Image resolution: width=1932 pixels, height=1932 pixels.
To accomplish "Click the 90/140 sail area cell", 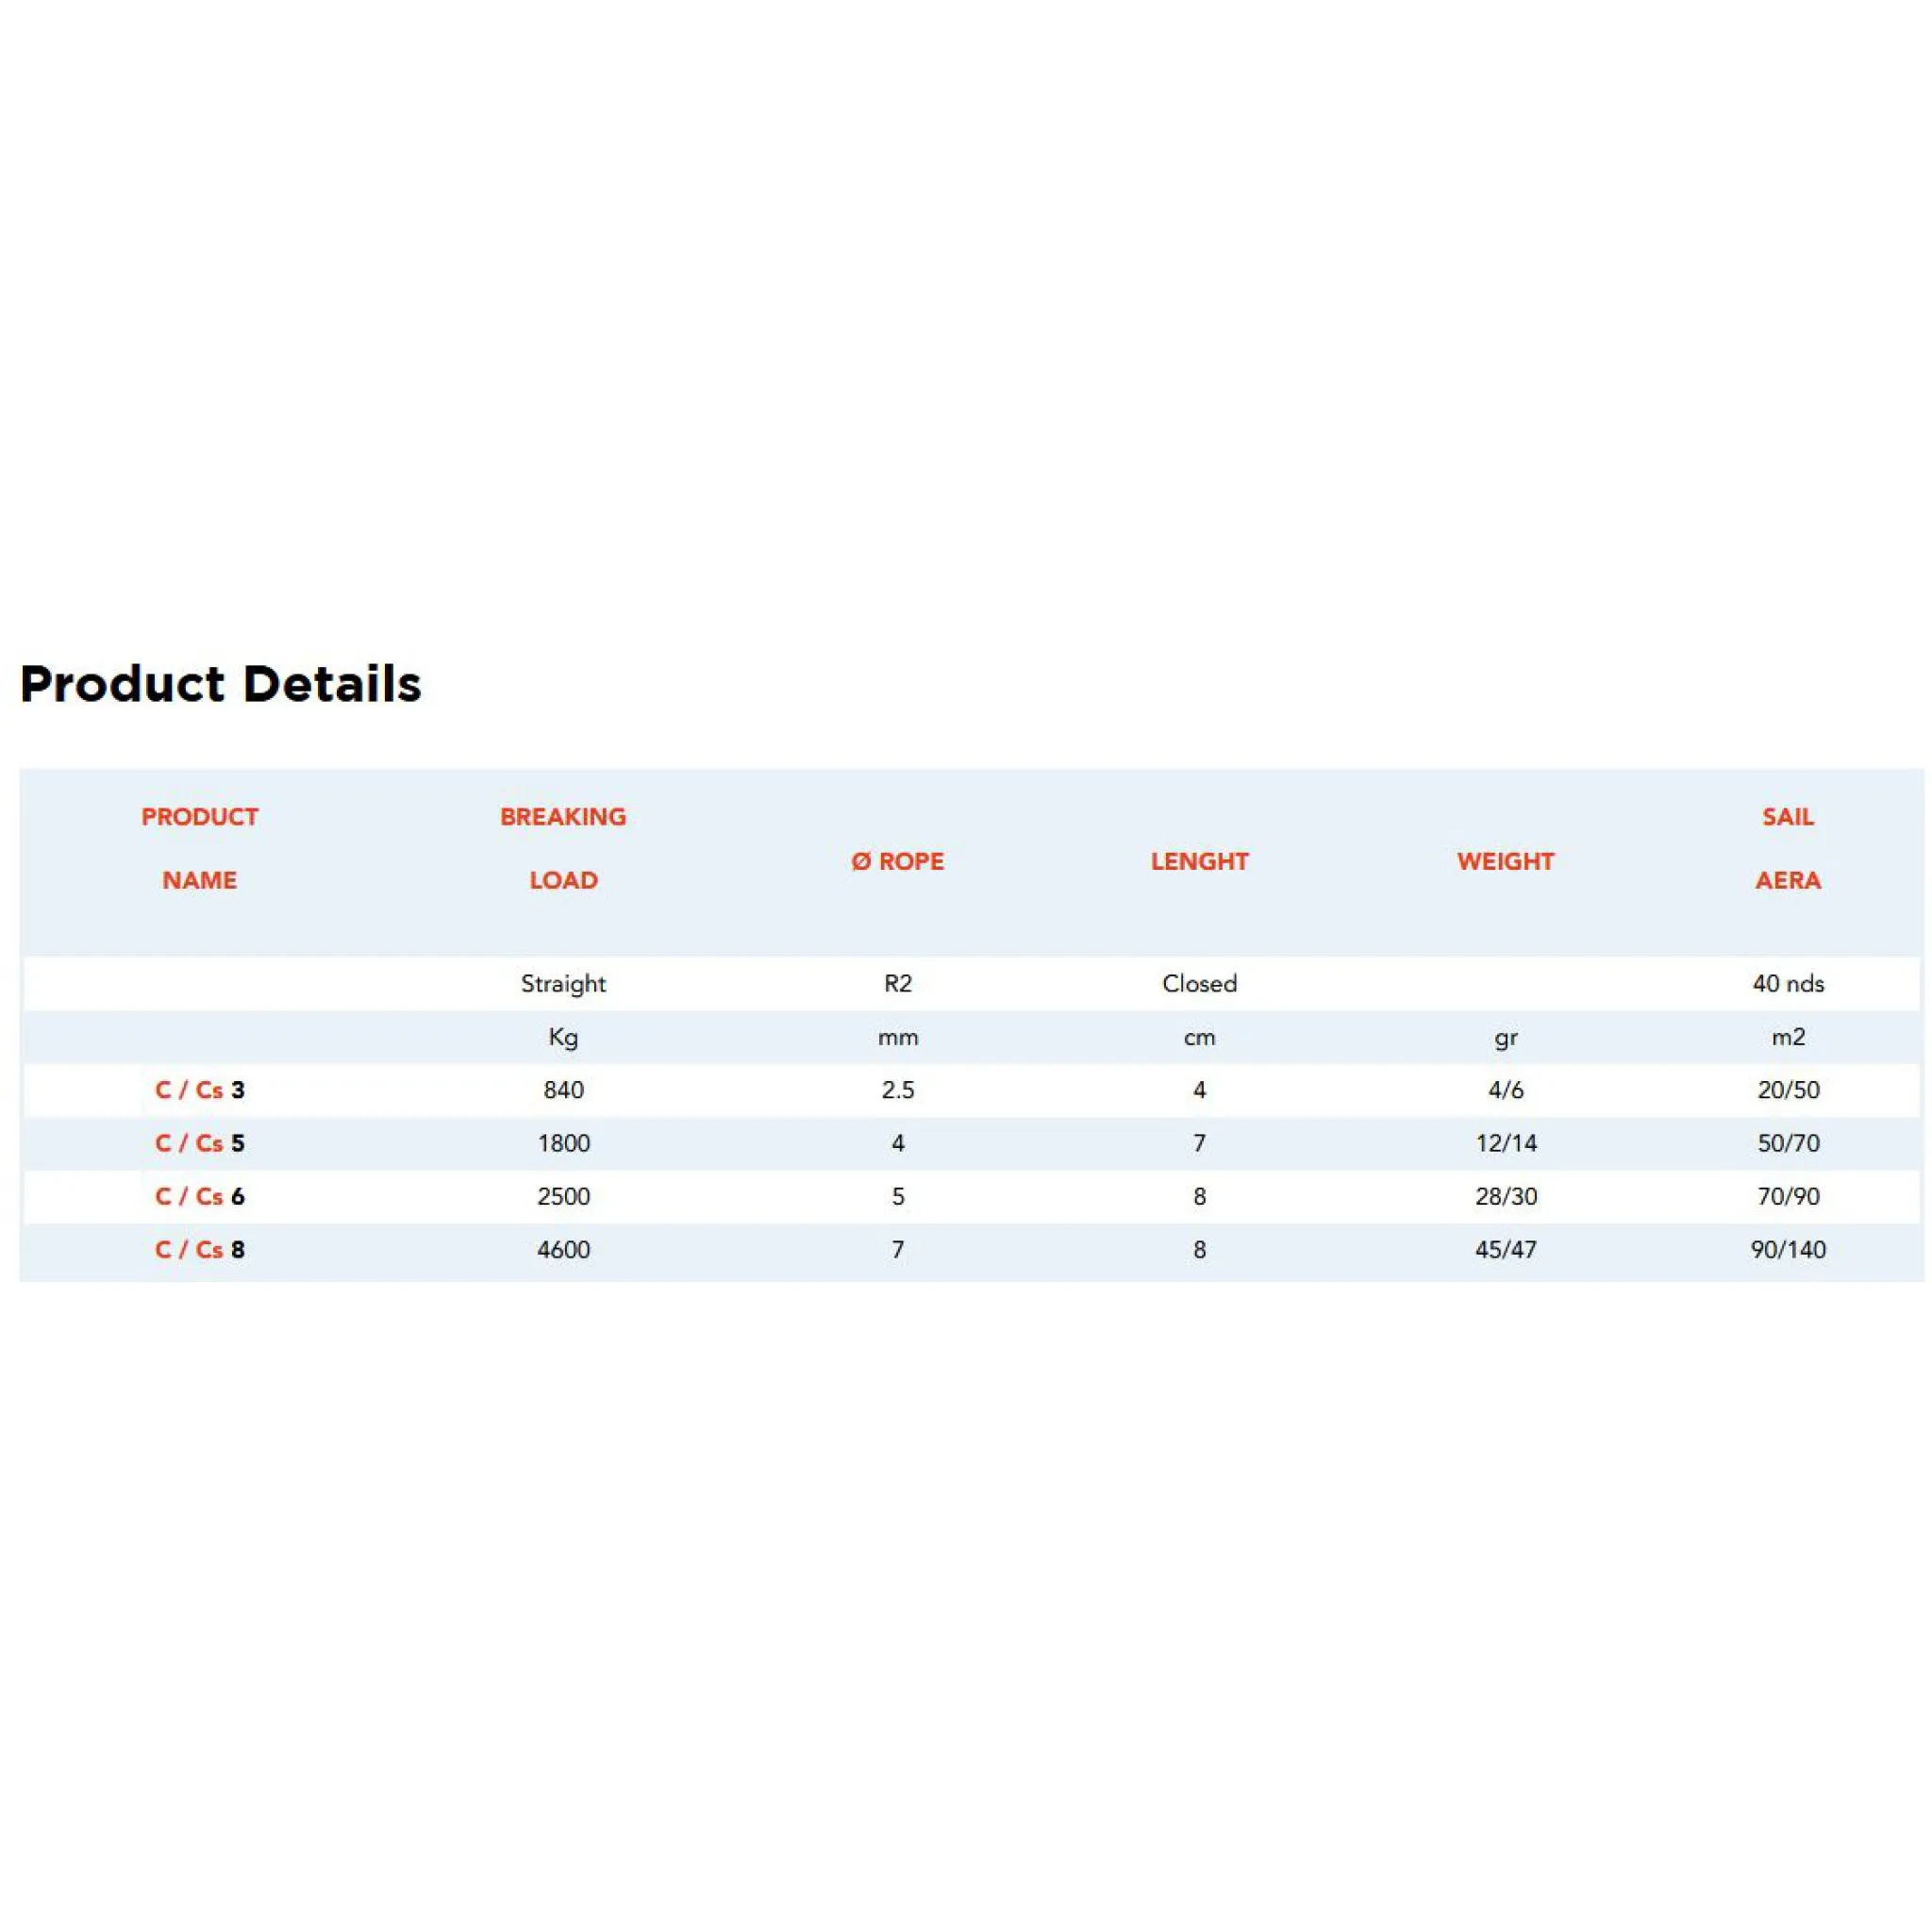I will (x=1788, y=1249).
